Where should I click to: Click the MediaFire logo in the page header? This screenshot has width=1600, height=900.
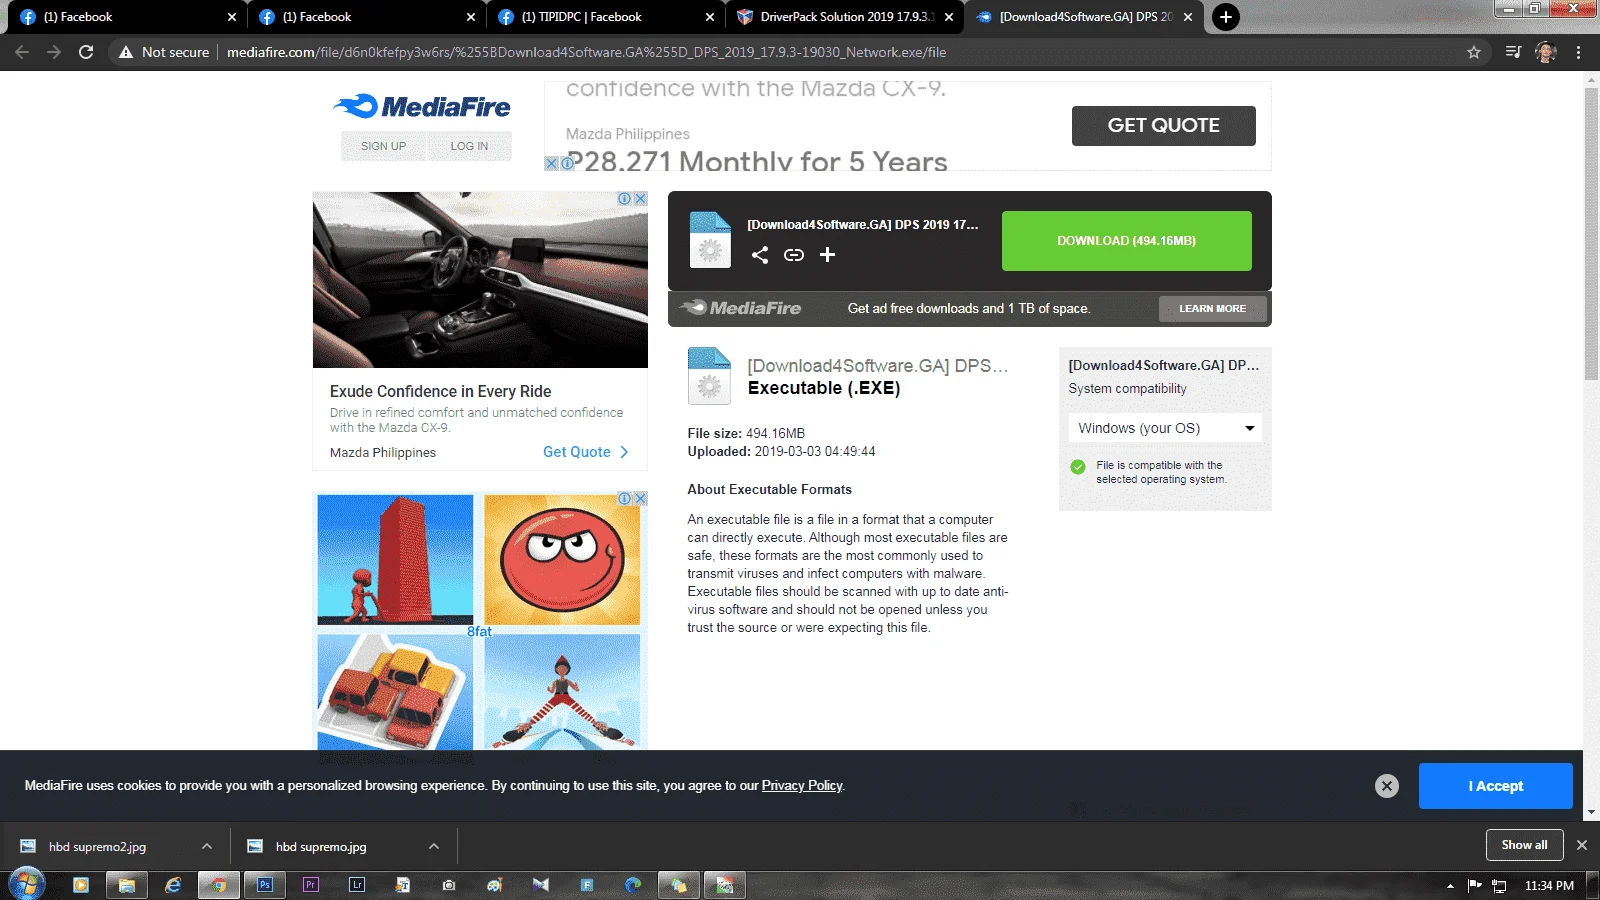(421, 106)
